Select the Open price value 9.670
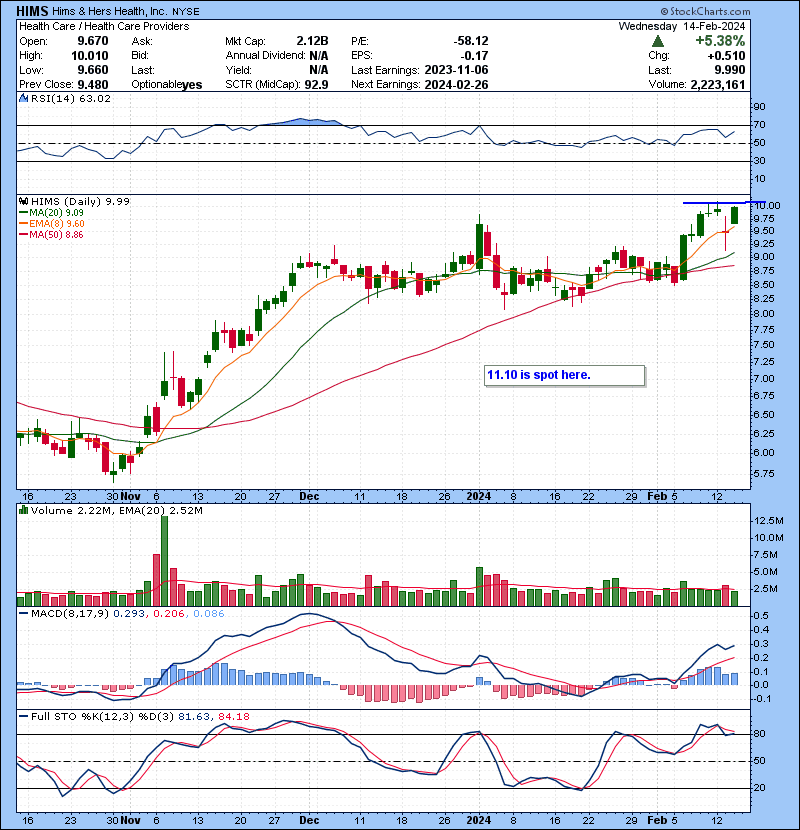Image resolution: width=800 pixels, height=830 pixels. pos(93,41)
